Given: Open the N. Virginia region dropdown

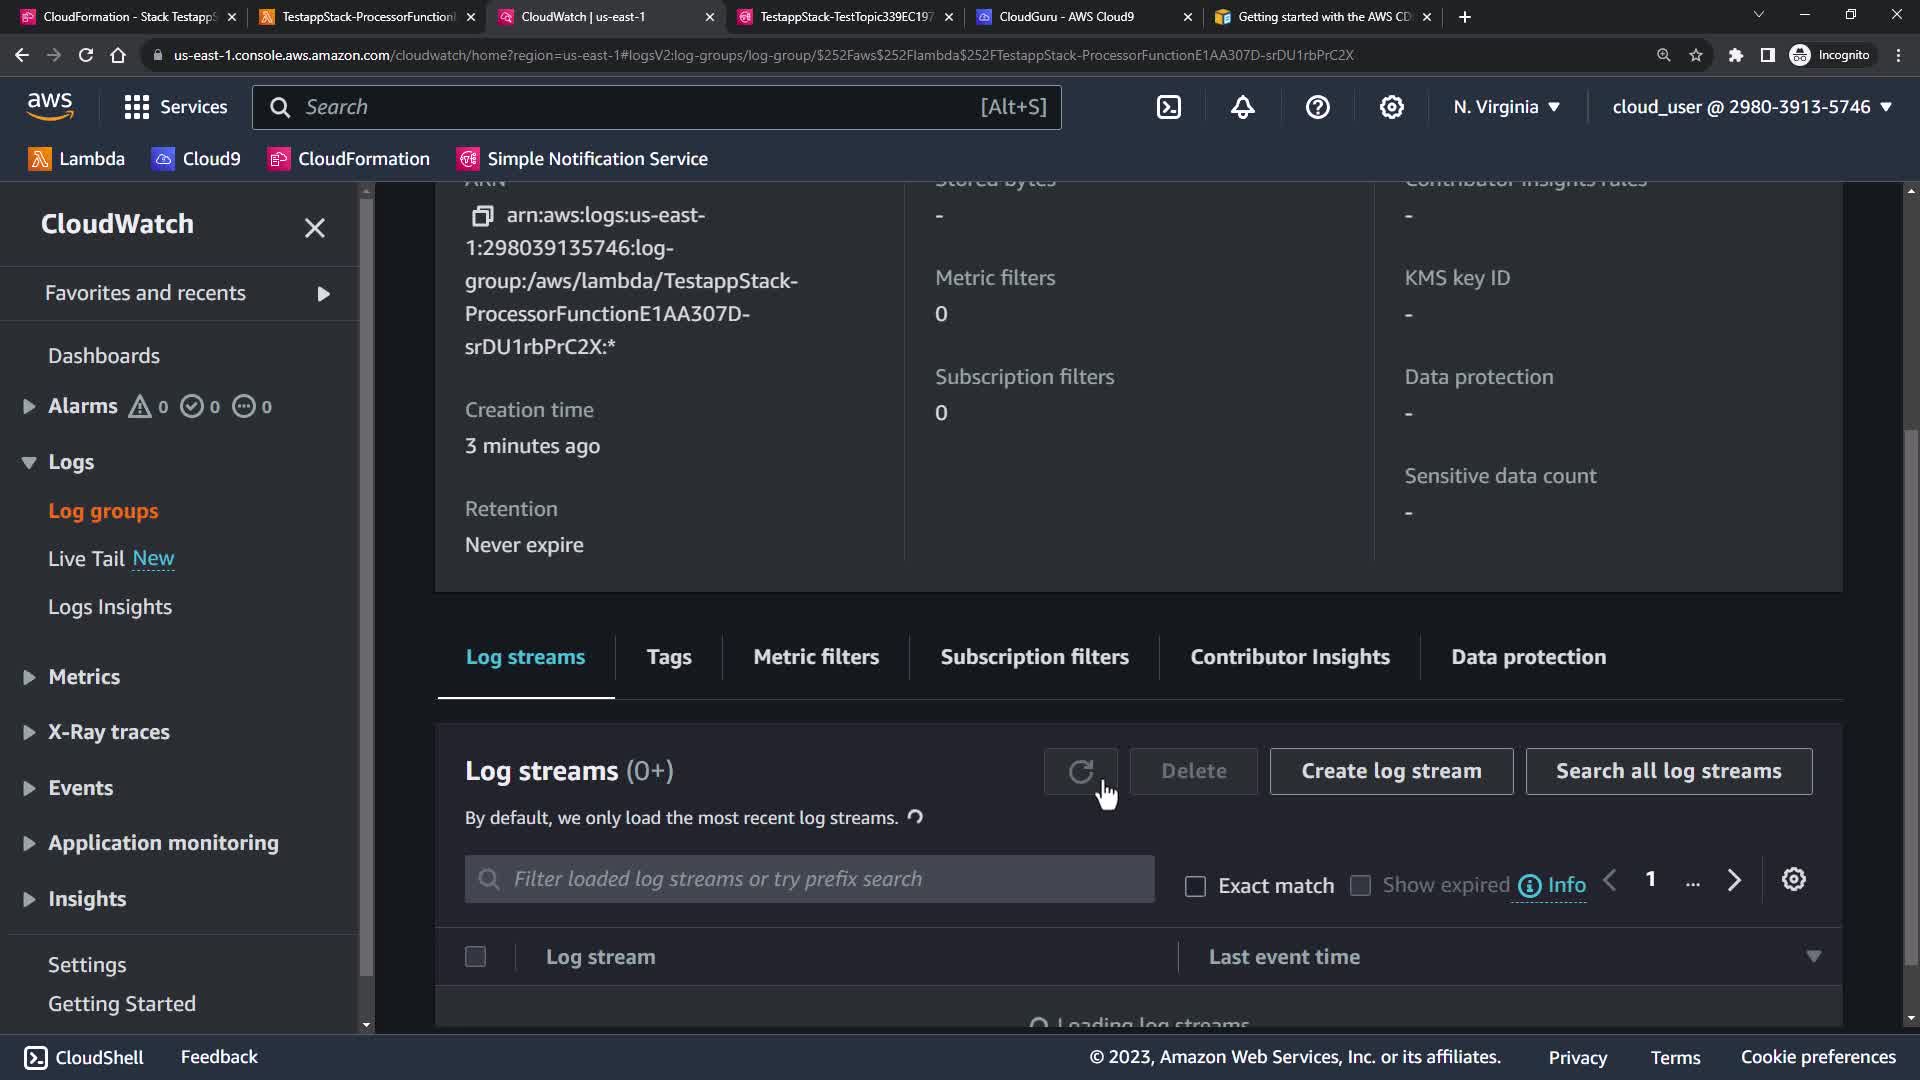Looking at the screenshot, I should pos(1506,107).
